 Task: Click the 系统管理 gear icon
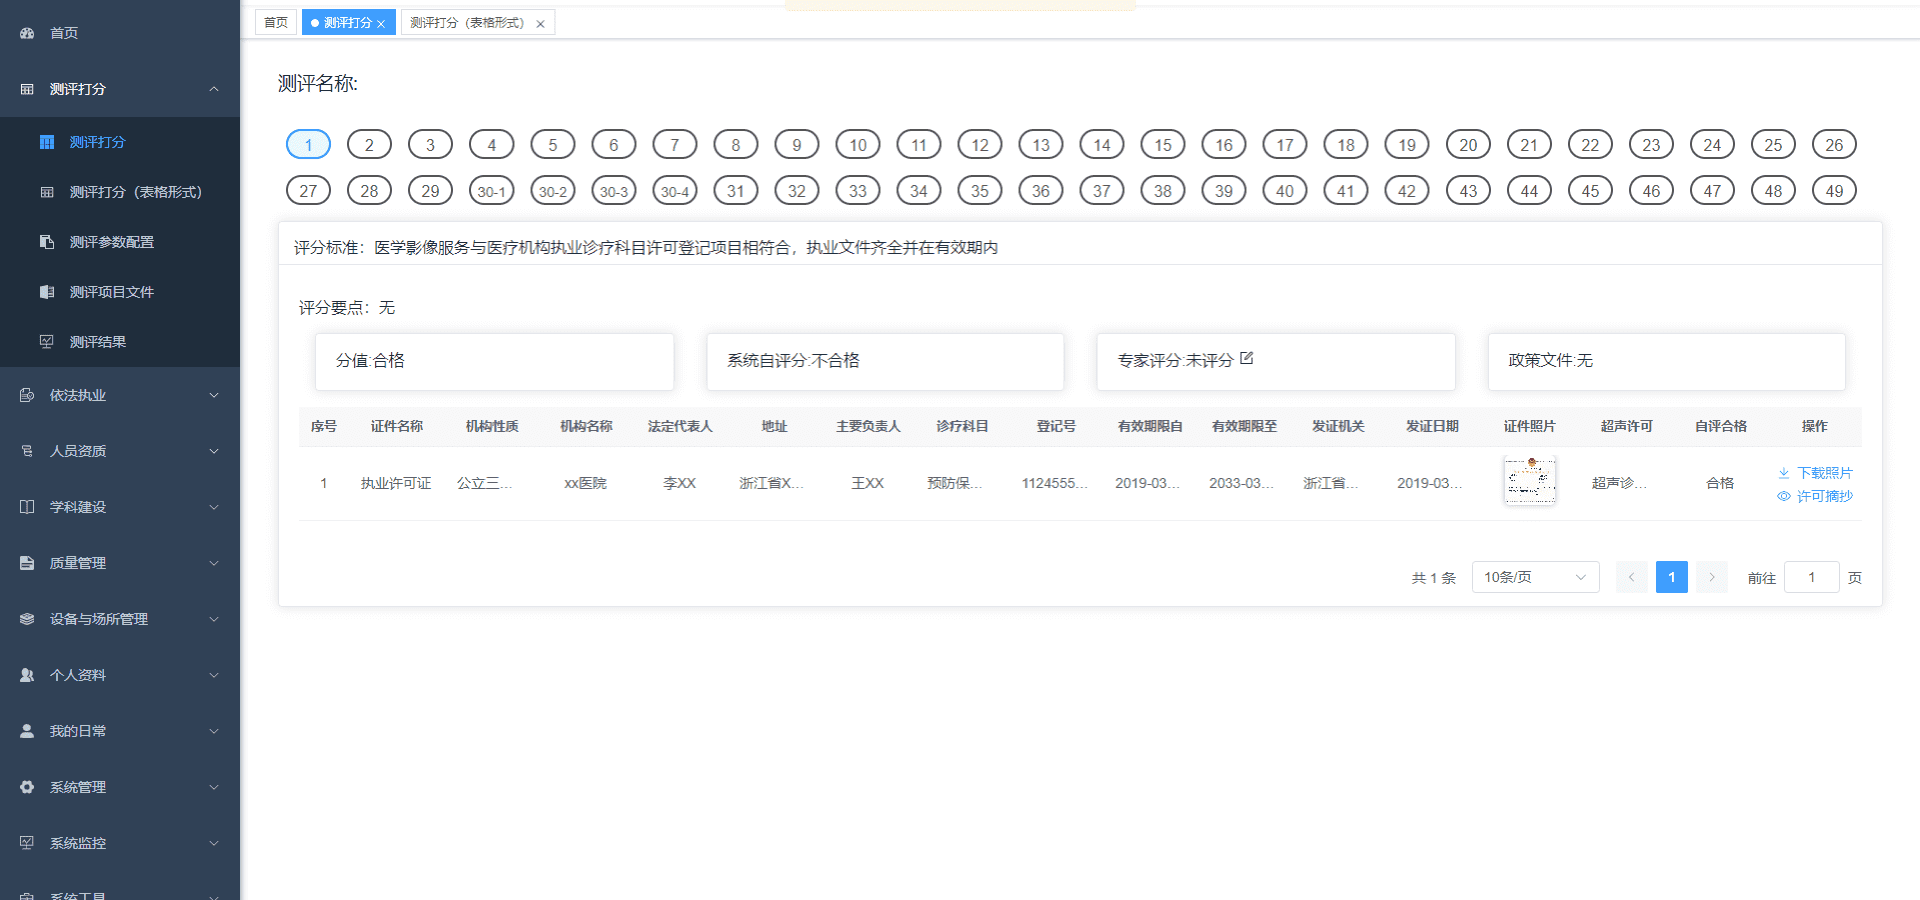pyautogui.click(x=27, y=787)
